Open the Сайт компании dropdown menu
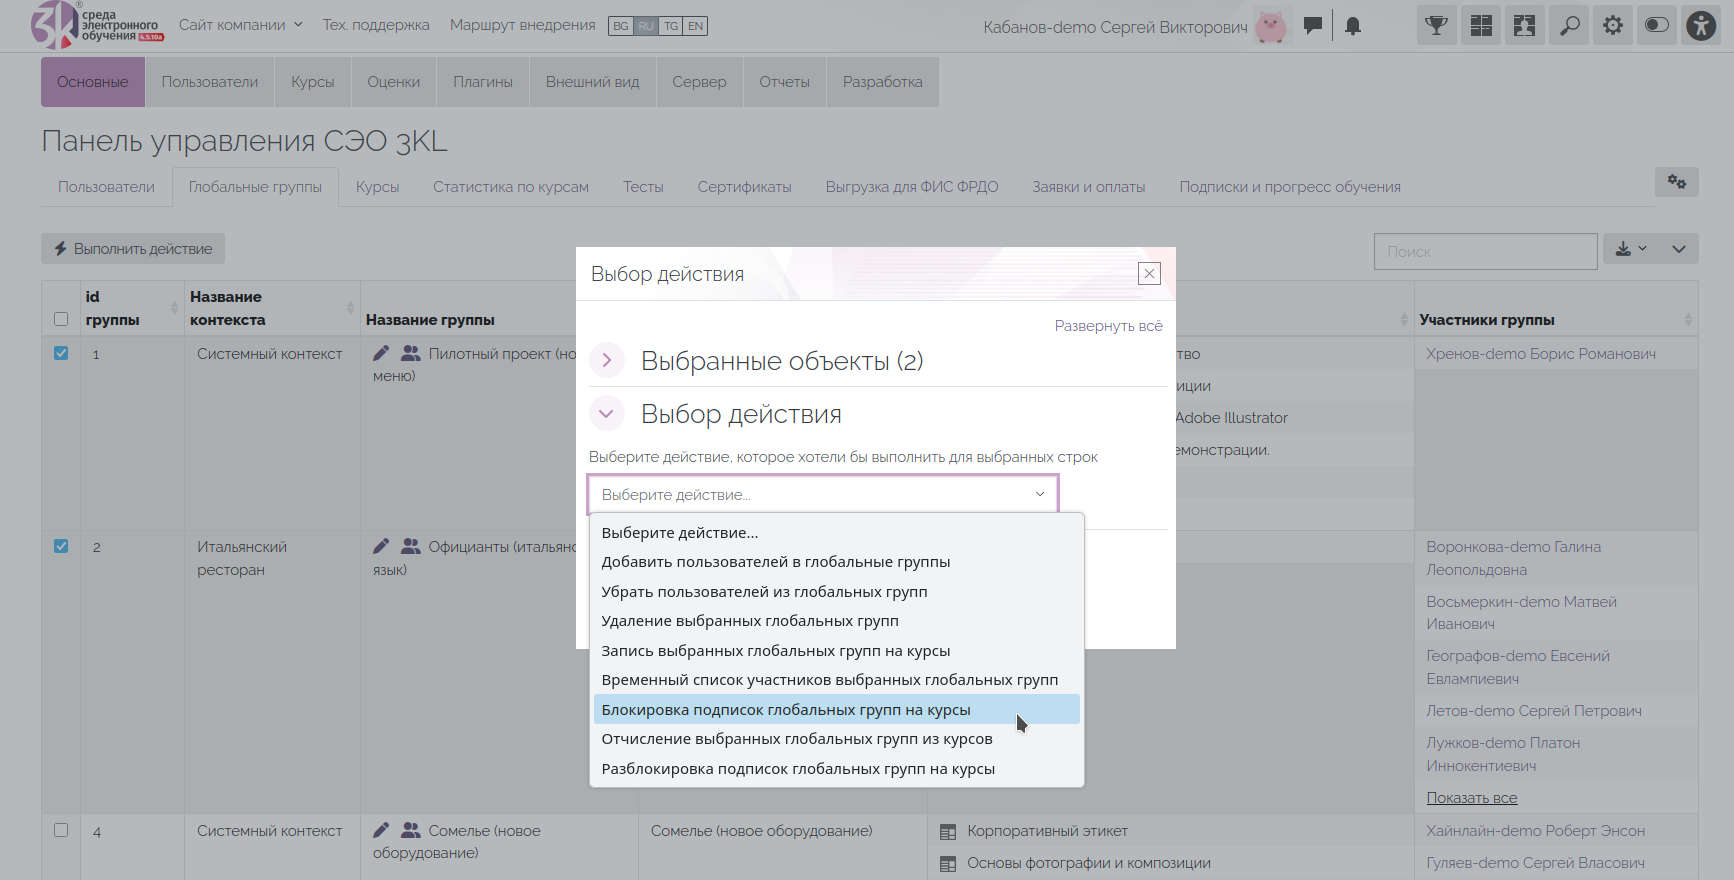This screenshot has width=1734, height=880. pos(240,25)
